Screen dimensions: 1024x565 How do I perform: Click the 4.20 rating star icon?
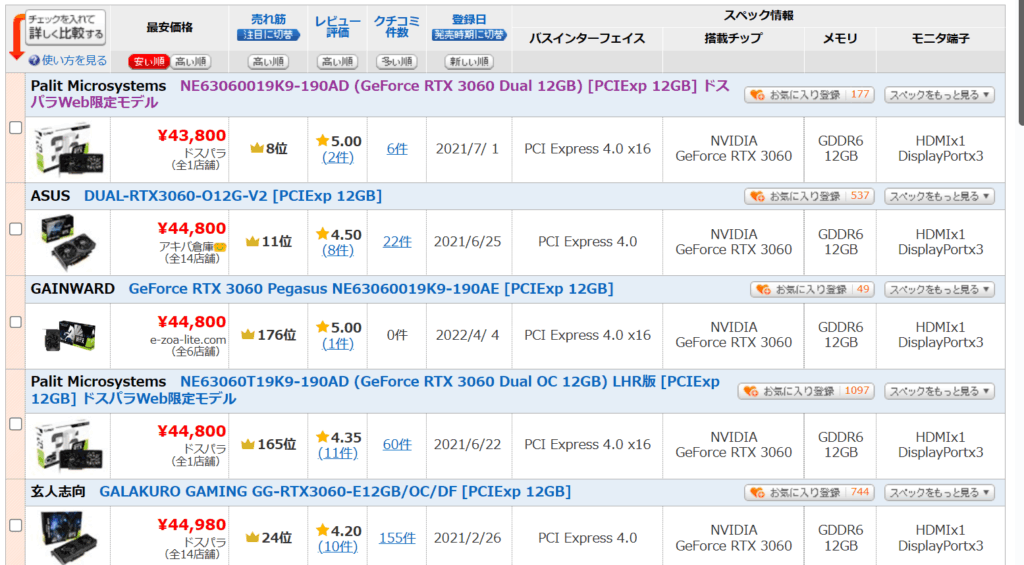click(322, 530)
